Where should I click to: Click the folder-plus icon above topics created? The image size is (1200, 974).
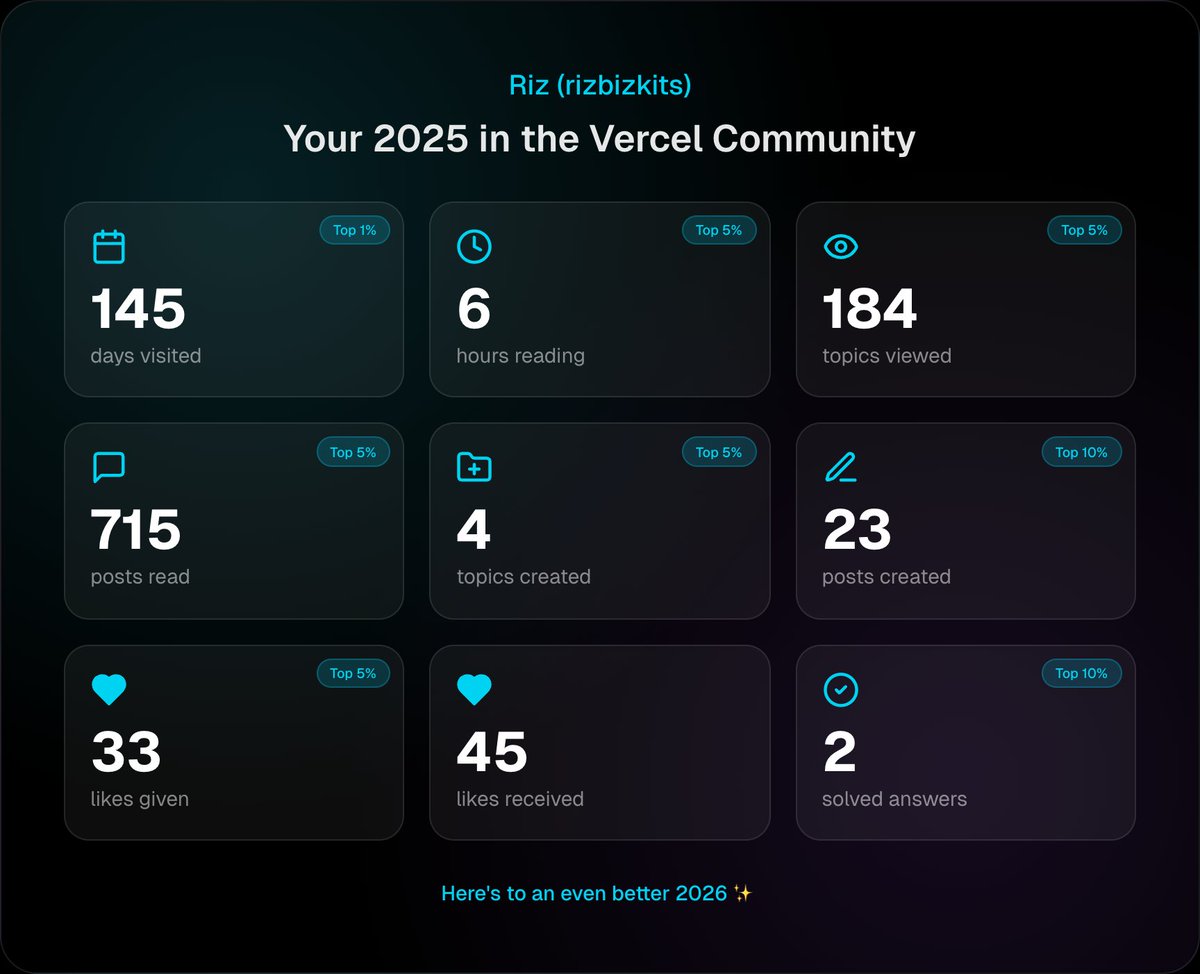pyautogui.click(x=474, y=467)
